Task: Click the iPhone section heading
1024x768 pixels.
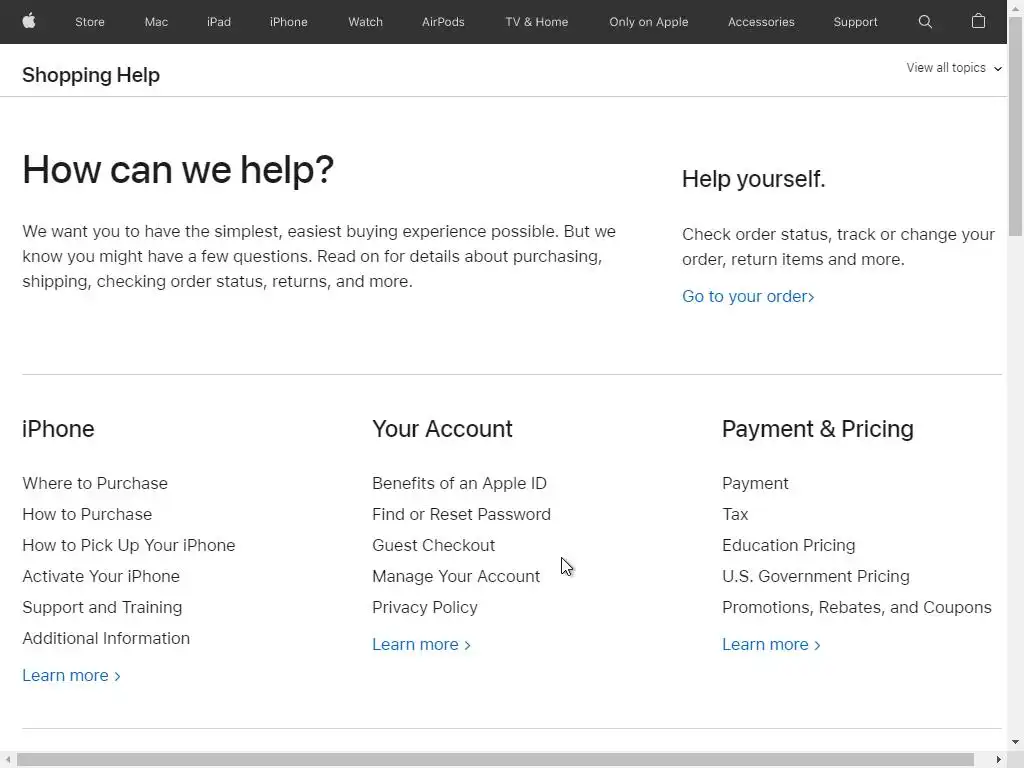Action: pos(58,429)
